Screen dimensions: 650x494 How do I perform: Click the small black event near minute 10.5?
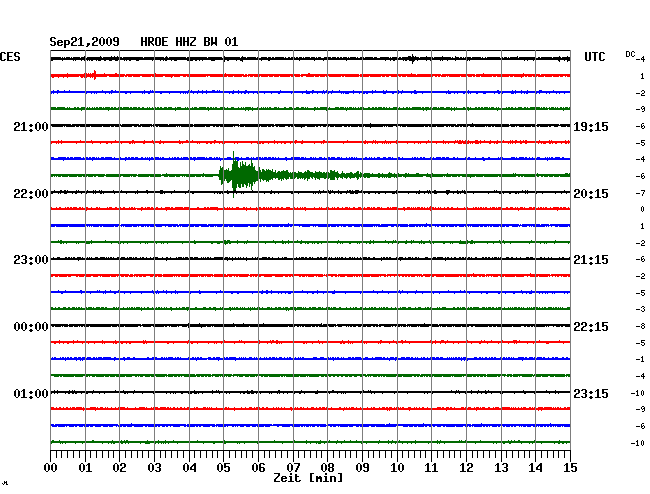pyautogui.click(x=412, y=59)
